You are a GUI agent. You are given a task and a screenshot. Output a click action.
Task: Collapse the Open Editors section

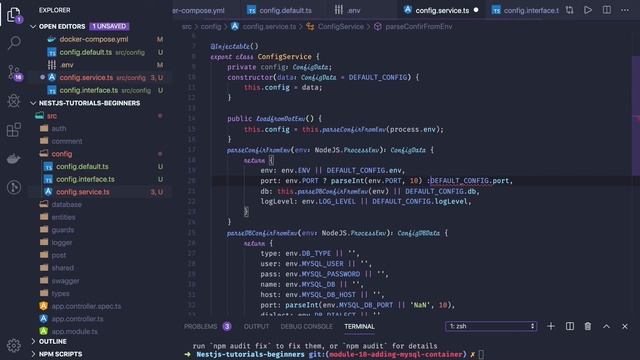click(x=33, y=27)
